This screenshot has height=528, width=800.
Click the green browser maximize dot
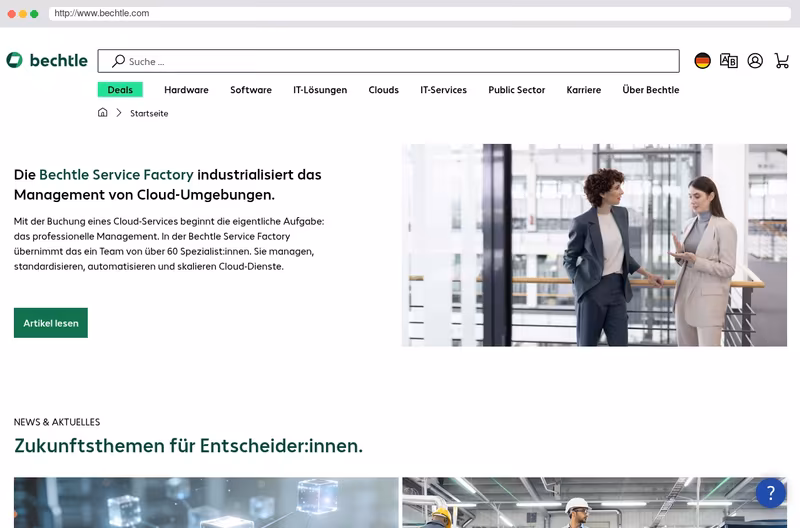click(34, 14)
